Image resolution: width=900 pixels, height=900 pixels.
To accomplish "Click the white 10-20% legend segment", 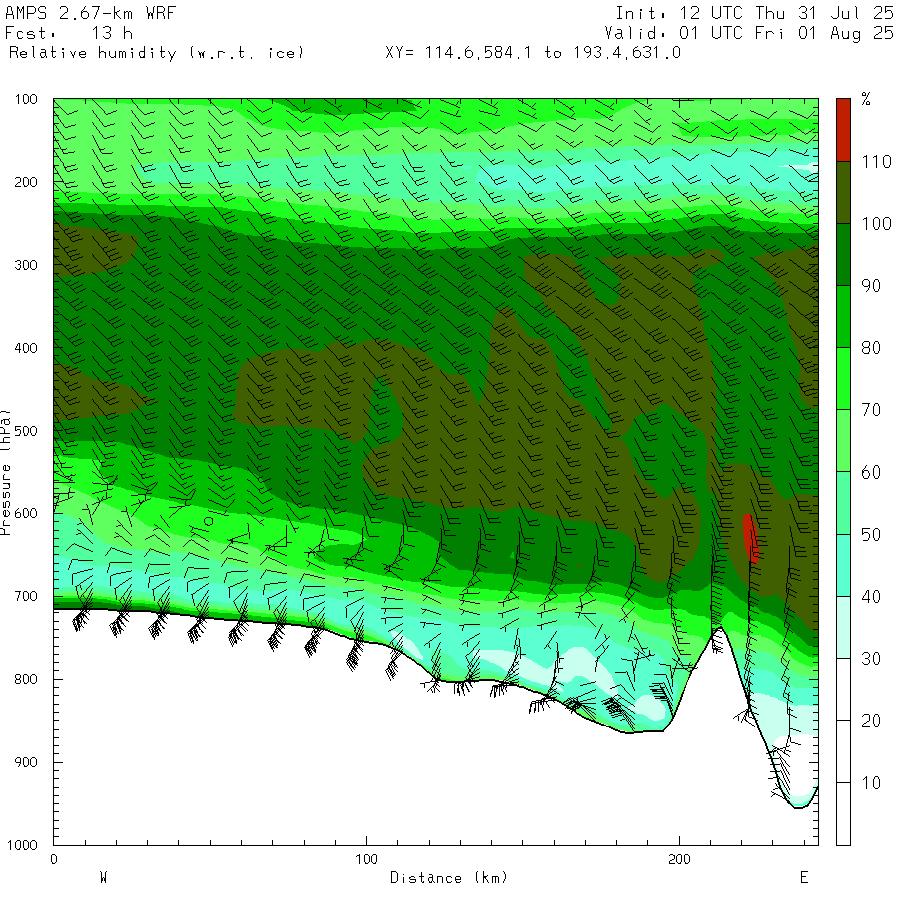I will pyautogui.click(x=843, y=751).
